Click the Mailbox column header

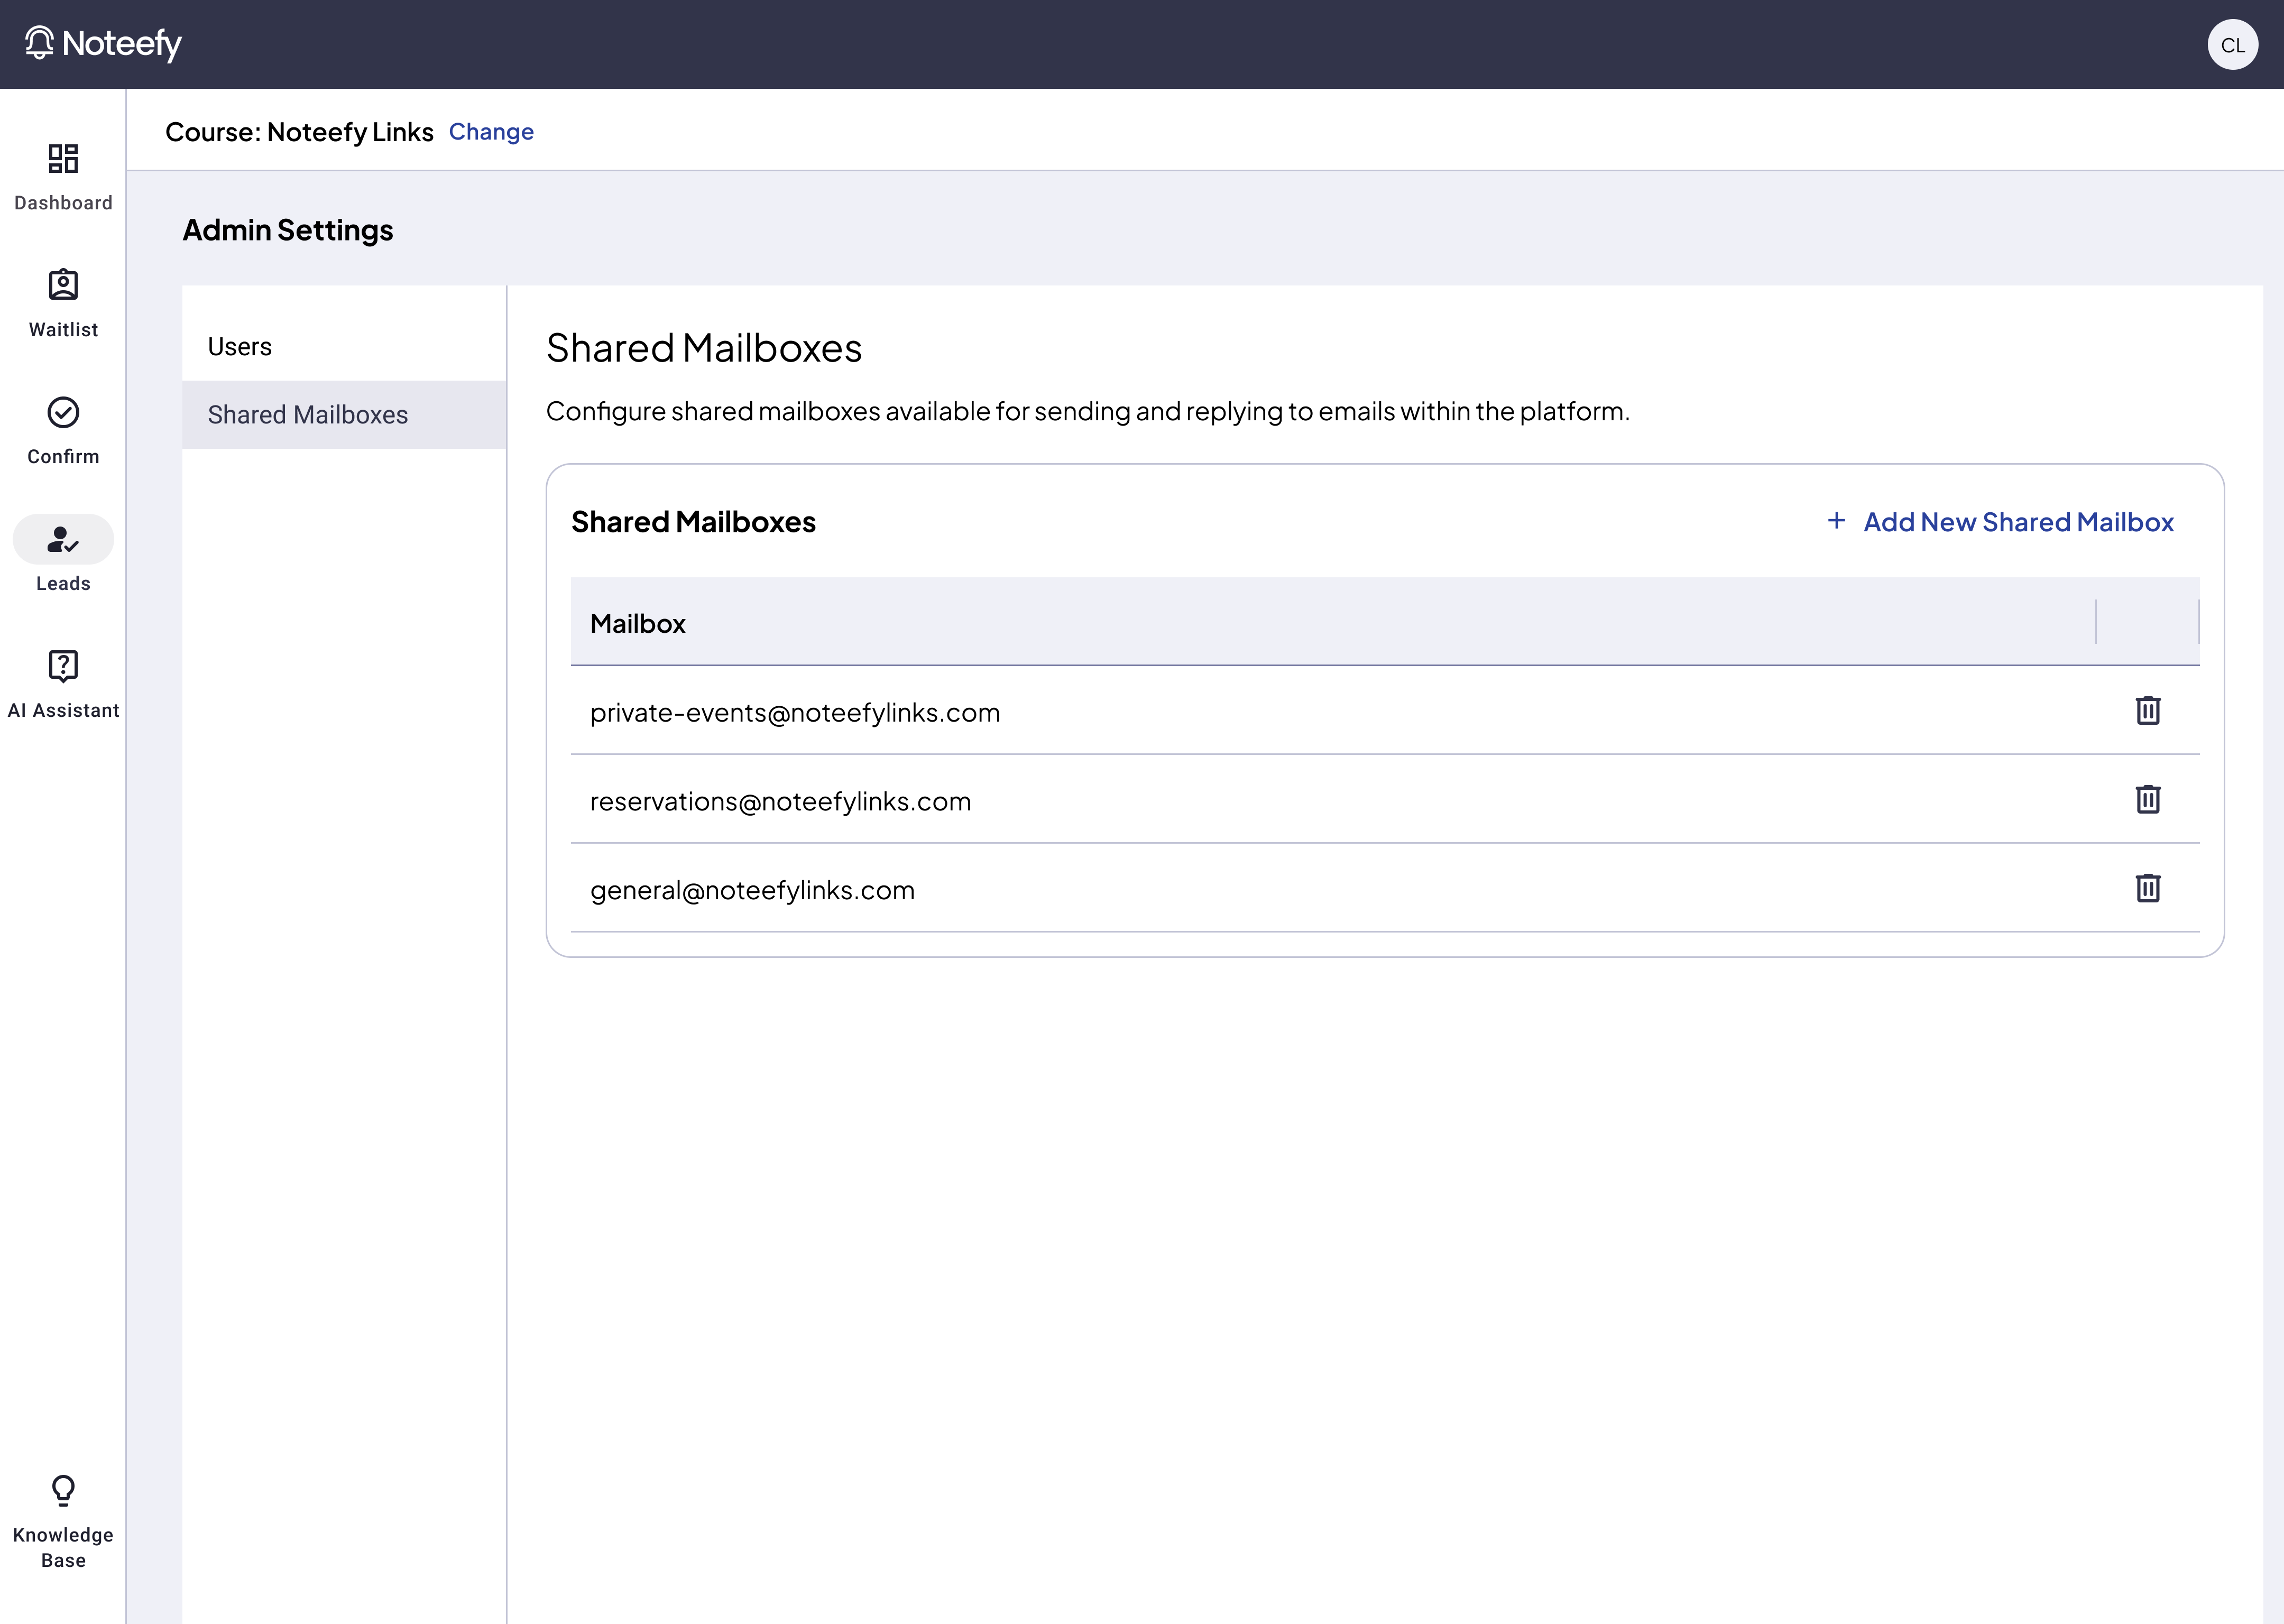pos(638,624)
